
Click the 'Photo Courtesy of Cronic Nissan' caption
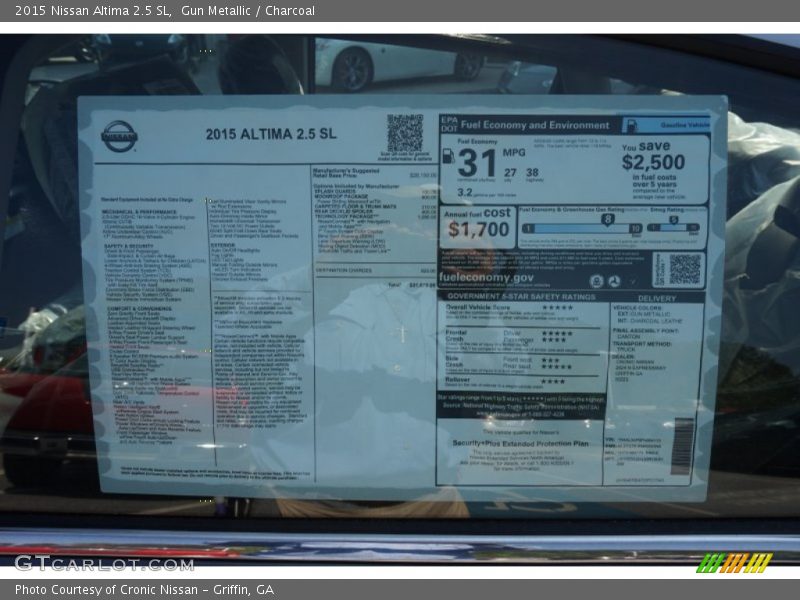point(107,590)
